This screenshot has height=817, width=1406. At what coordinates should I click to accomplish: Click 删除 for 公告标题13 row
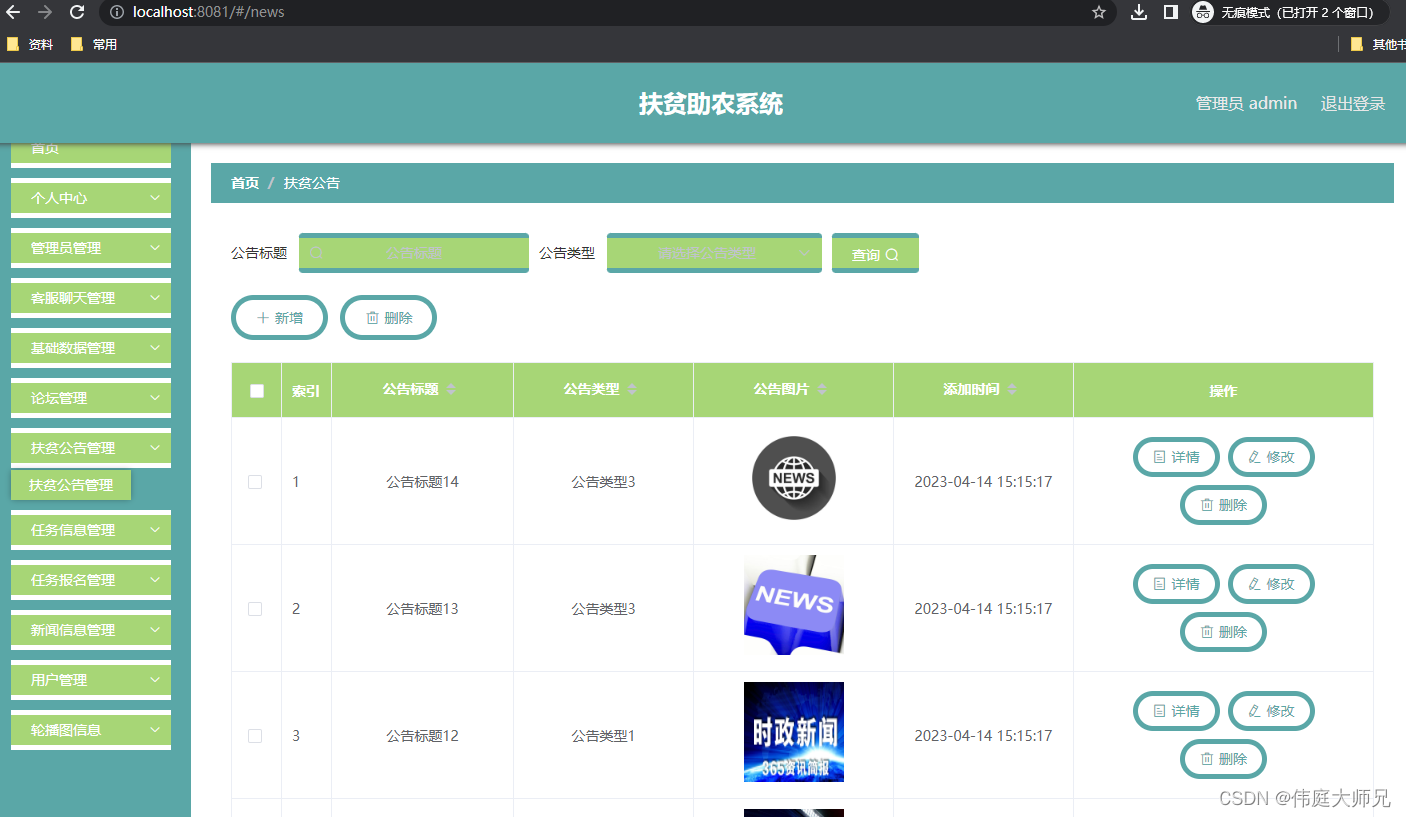pyautogui.click(x=1224, y=632)
